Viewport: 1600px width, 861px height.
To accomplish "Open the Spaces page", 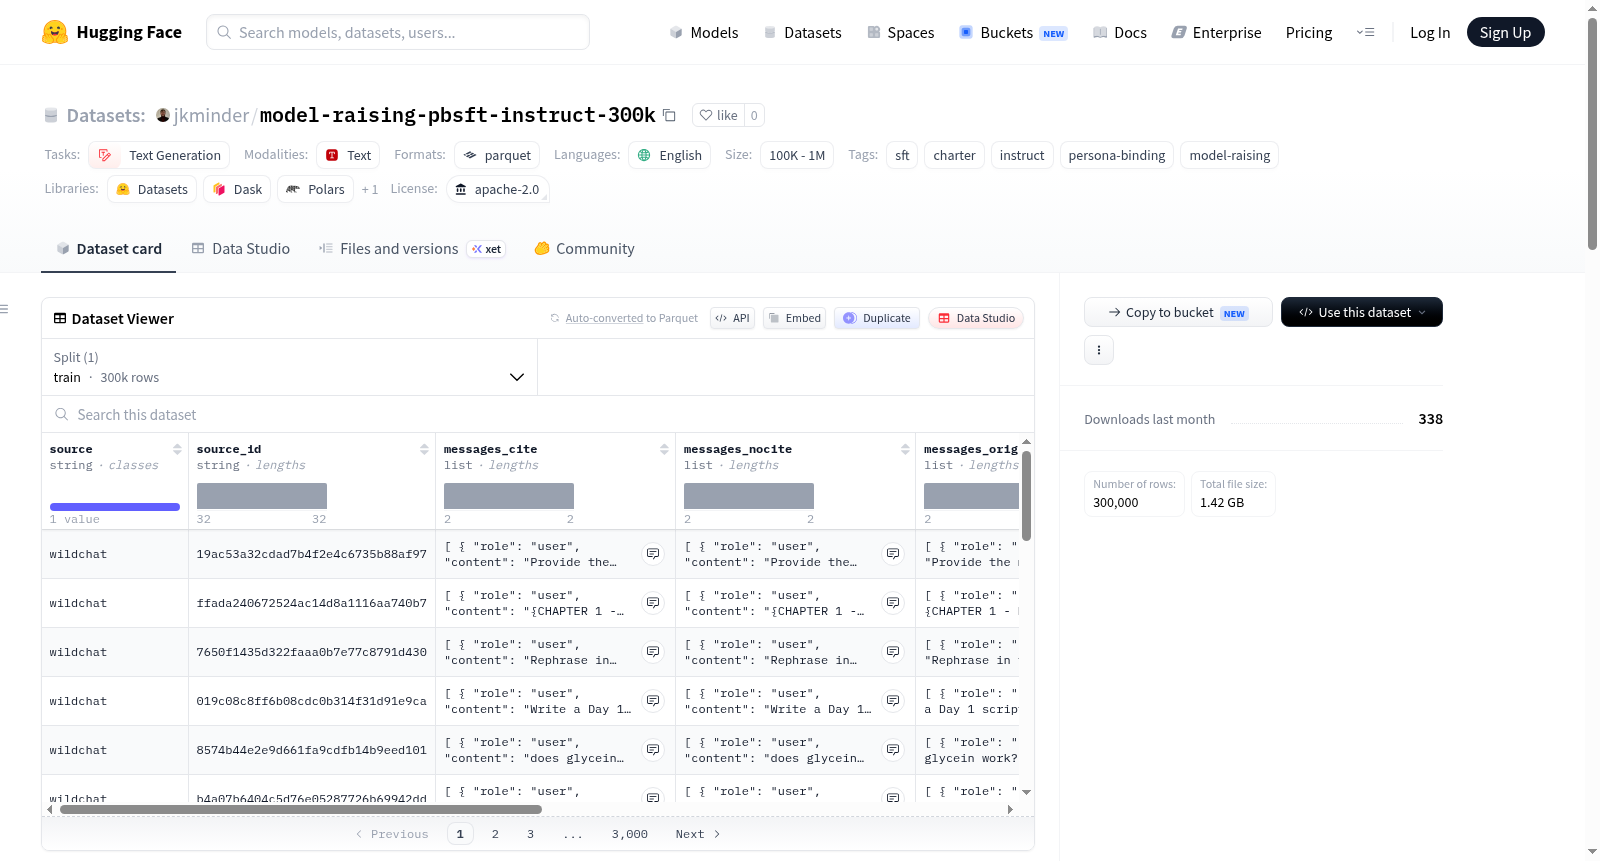I will pos(901,33).
